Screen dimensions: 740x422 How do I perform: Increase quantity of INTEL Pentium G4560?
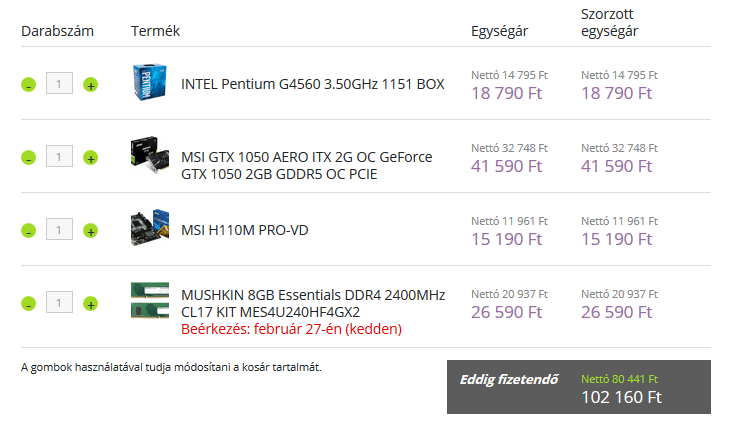point(91,84)
